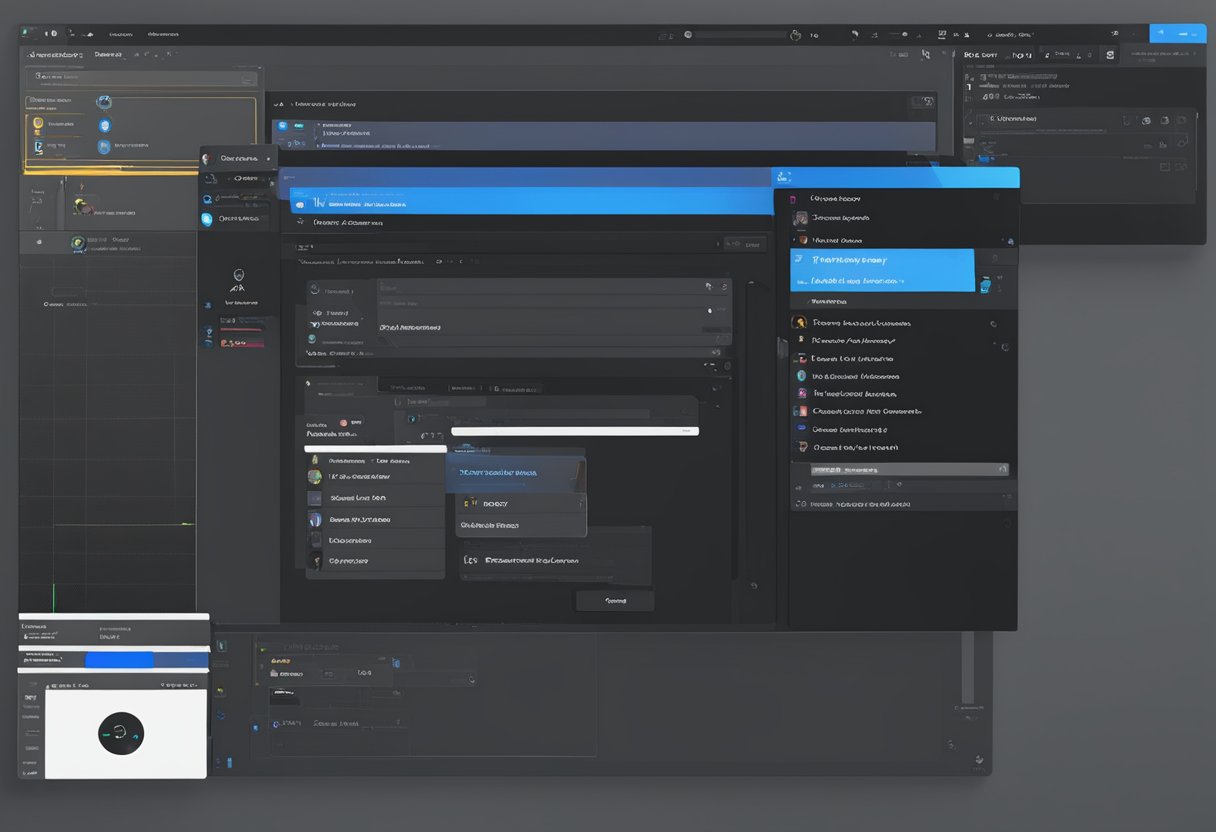Click the dark button at the bottom of center dialog
The width and height of the screenshot is (1216, 832).
point(614,601)
